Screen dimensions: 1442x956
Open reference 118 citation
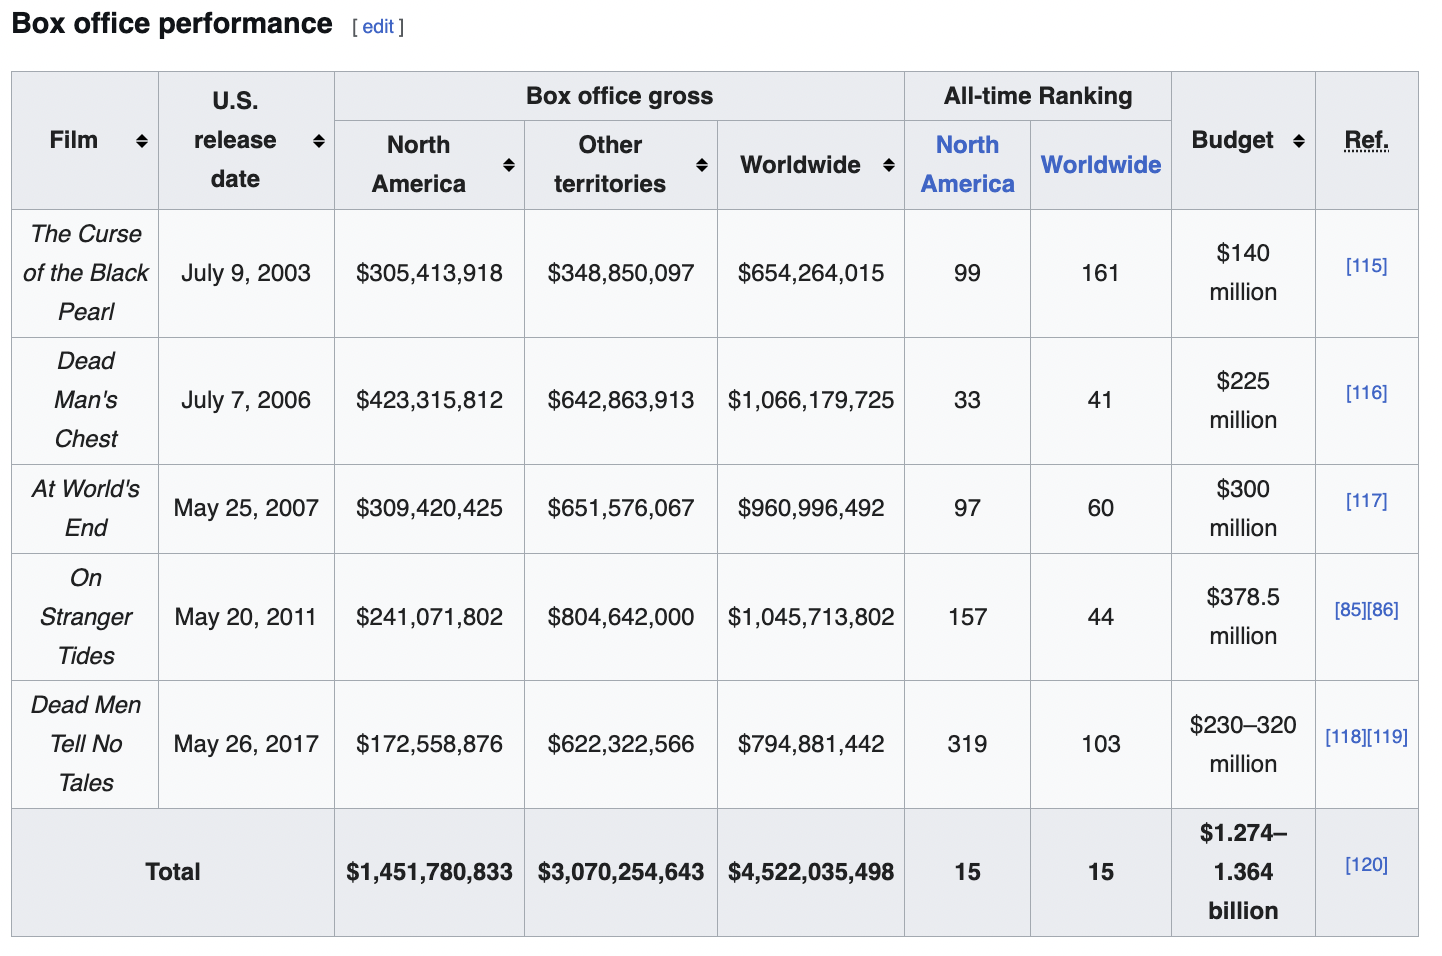point(1345,737)
